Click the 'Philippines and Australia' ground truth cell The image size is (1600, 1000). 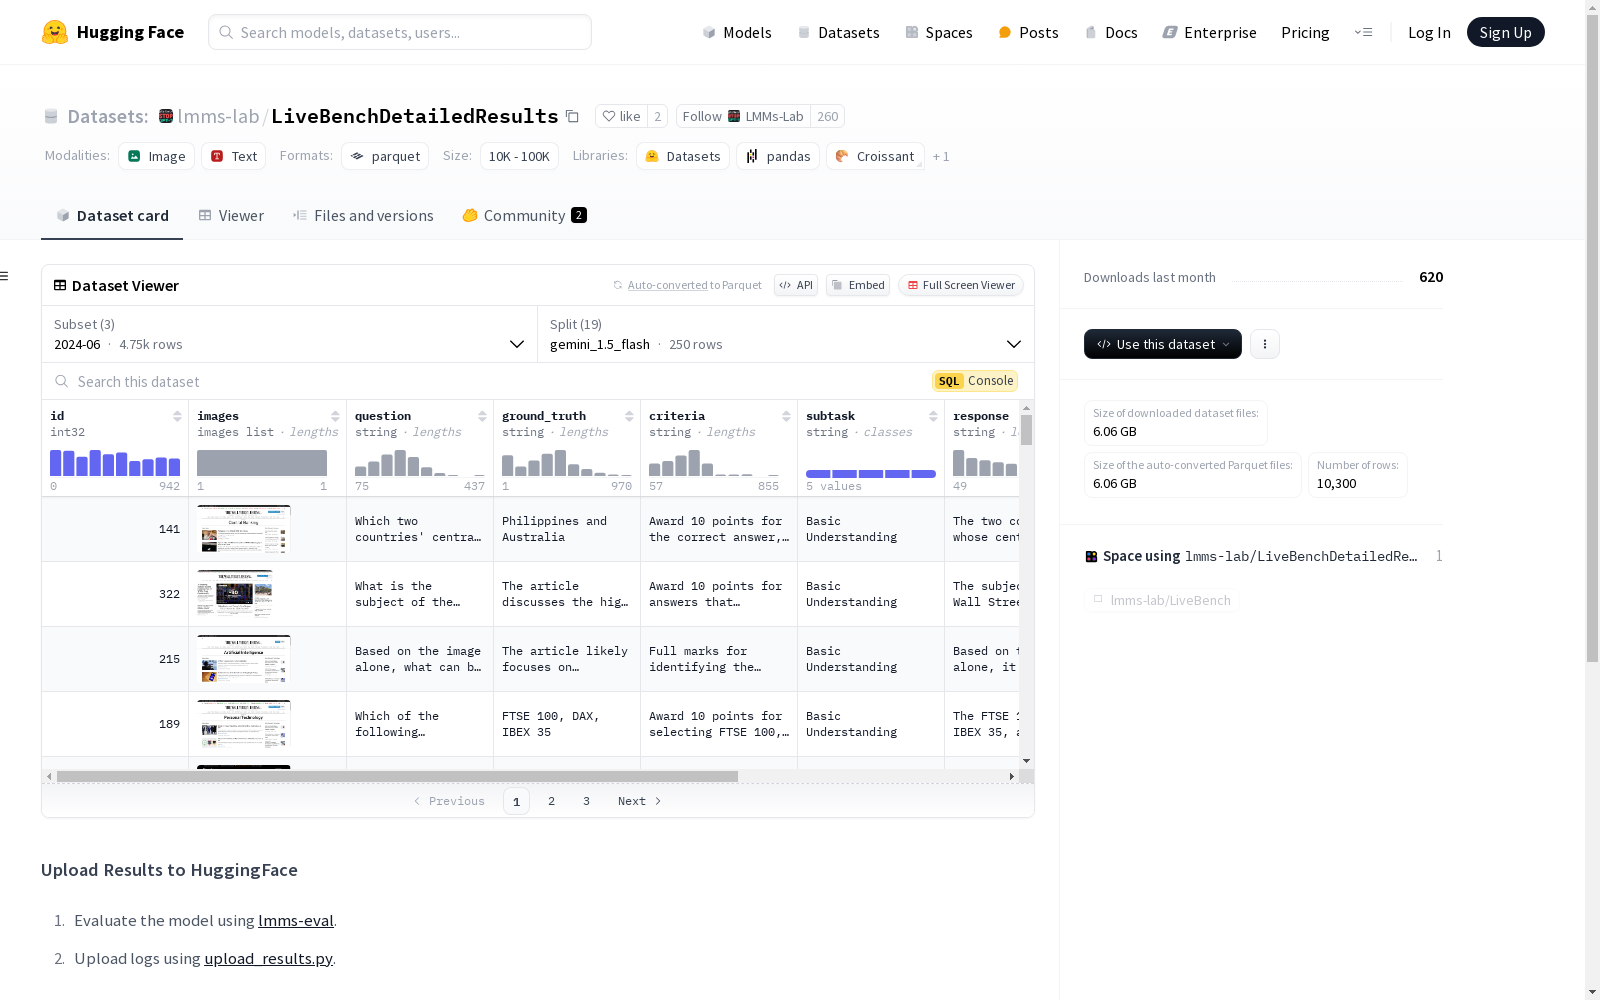click(567, 529)
